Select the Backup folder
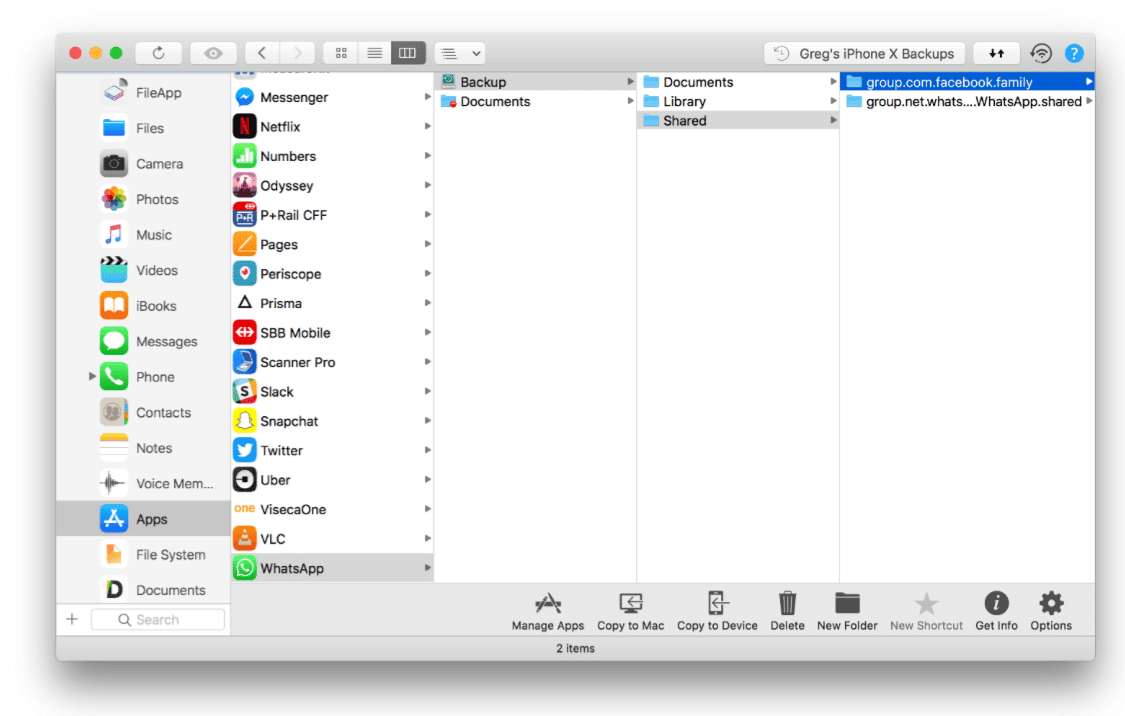The width and height of the screenshot is (1125, 716). point(535,82)
